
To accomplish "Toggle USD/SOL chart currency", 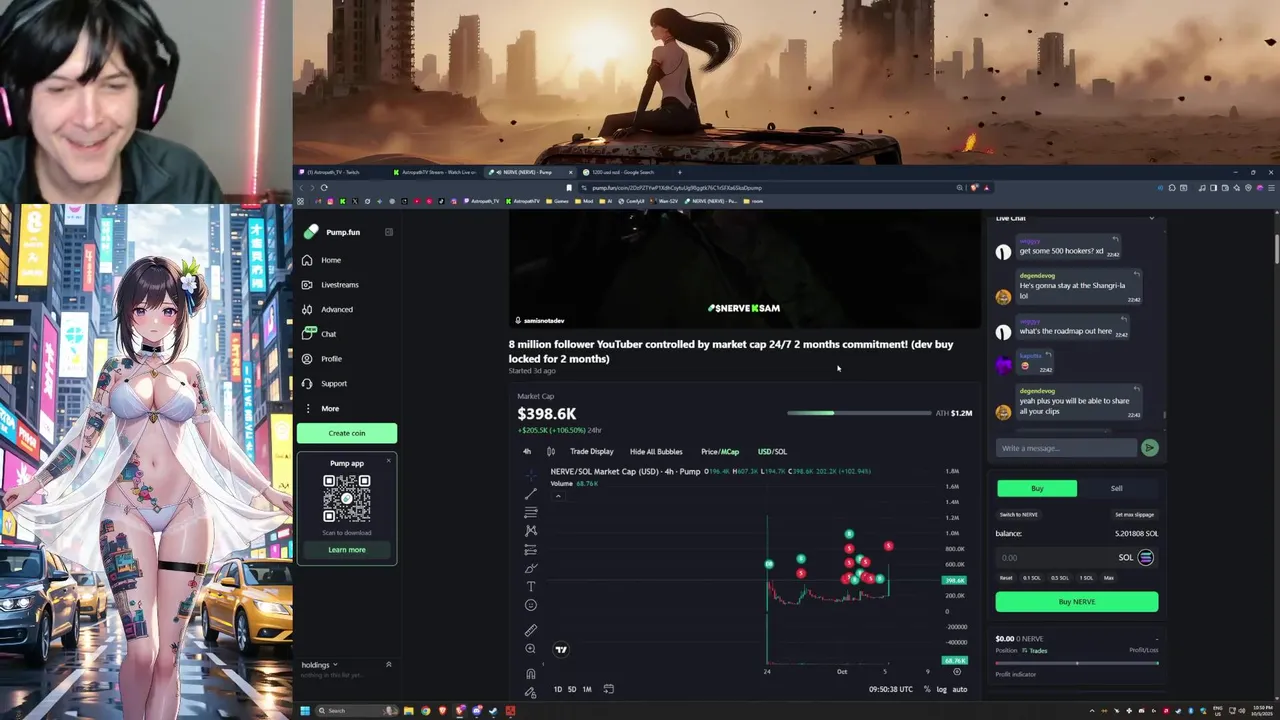I will tap(772, 451).
